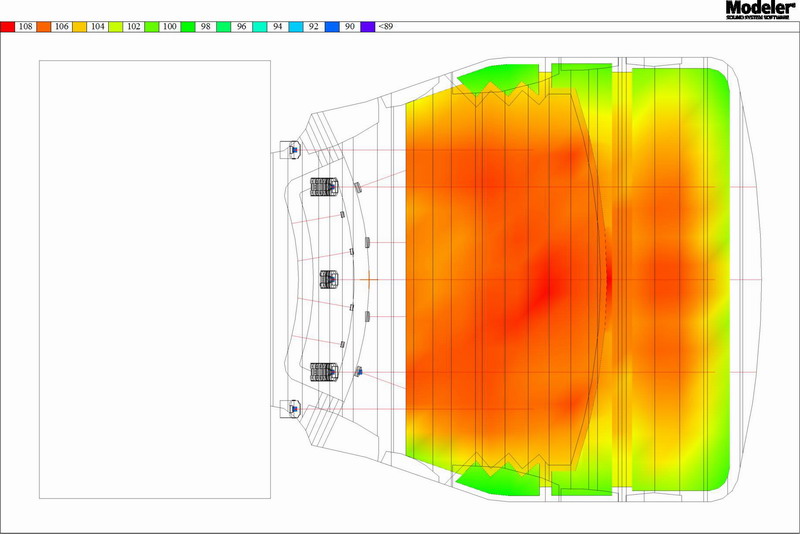
Task: Click the orange crosshair marker on stage centerline
Action: pyautogui.click(x=368, y=279)
